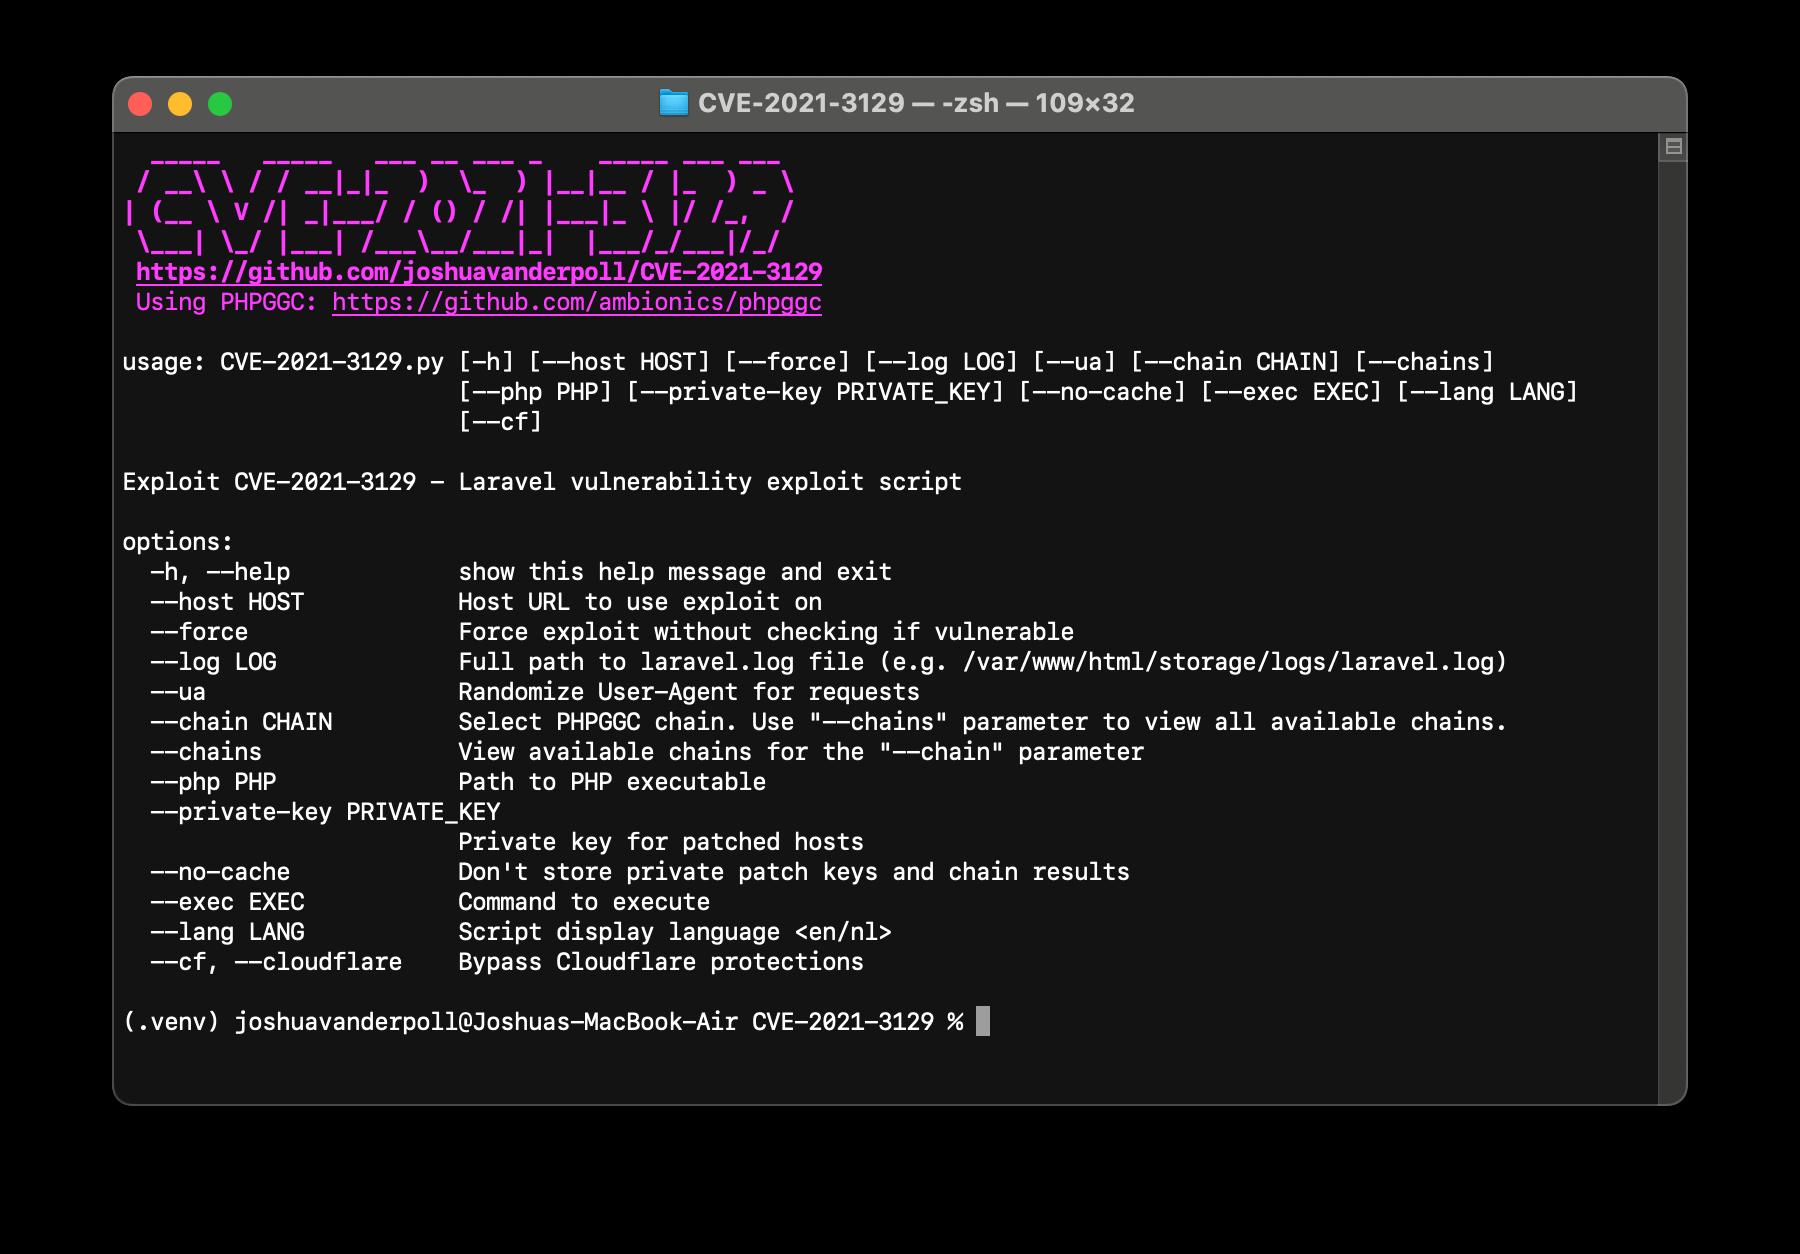Click the '--host HOST' option text
This screenshot has height=1254, width=1800.
[x=227, y=602]
